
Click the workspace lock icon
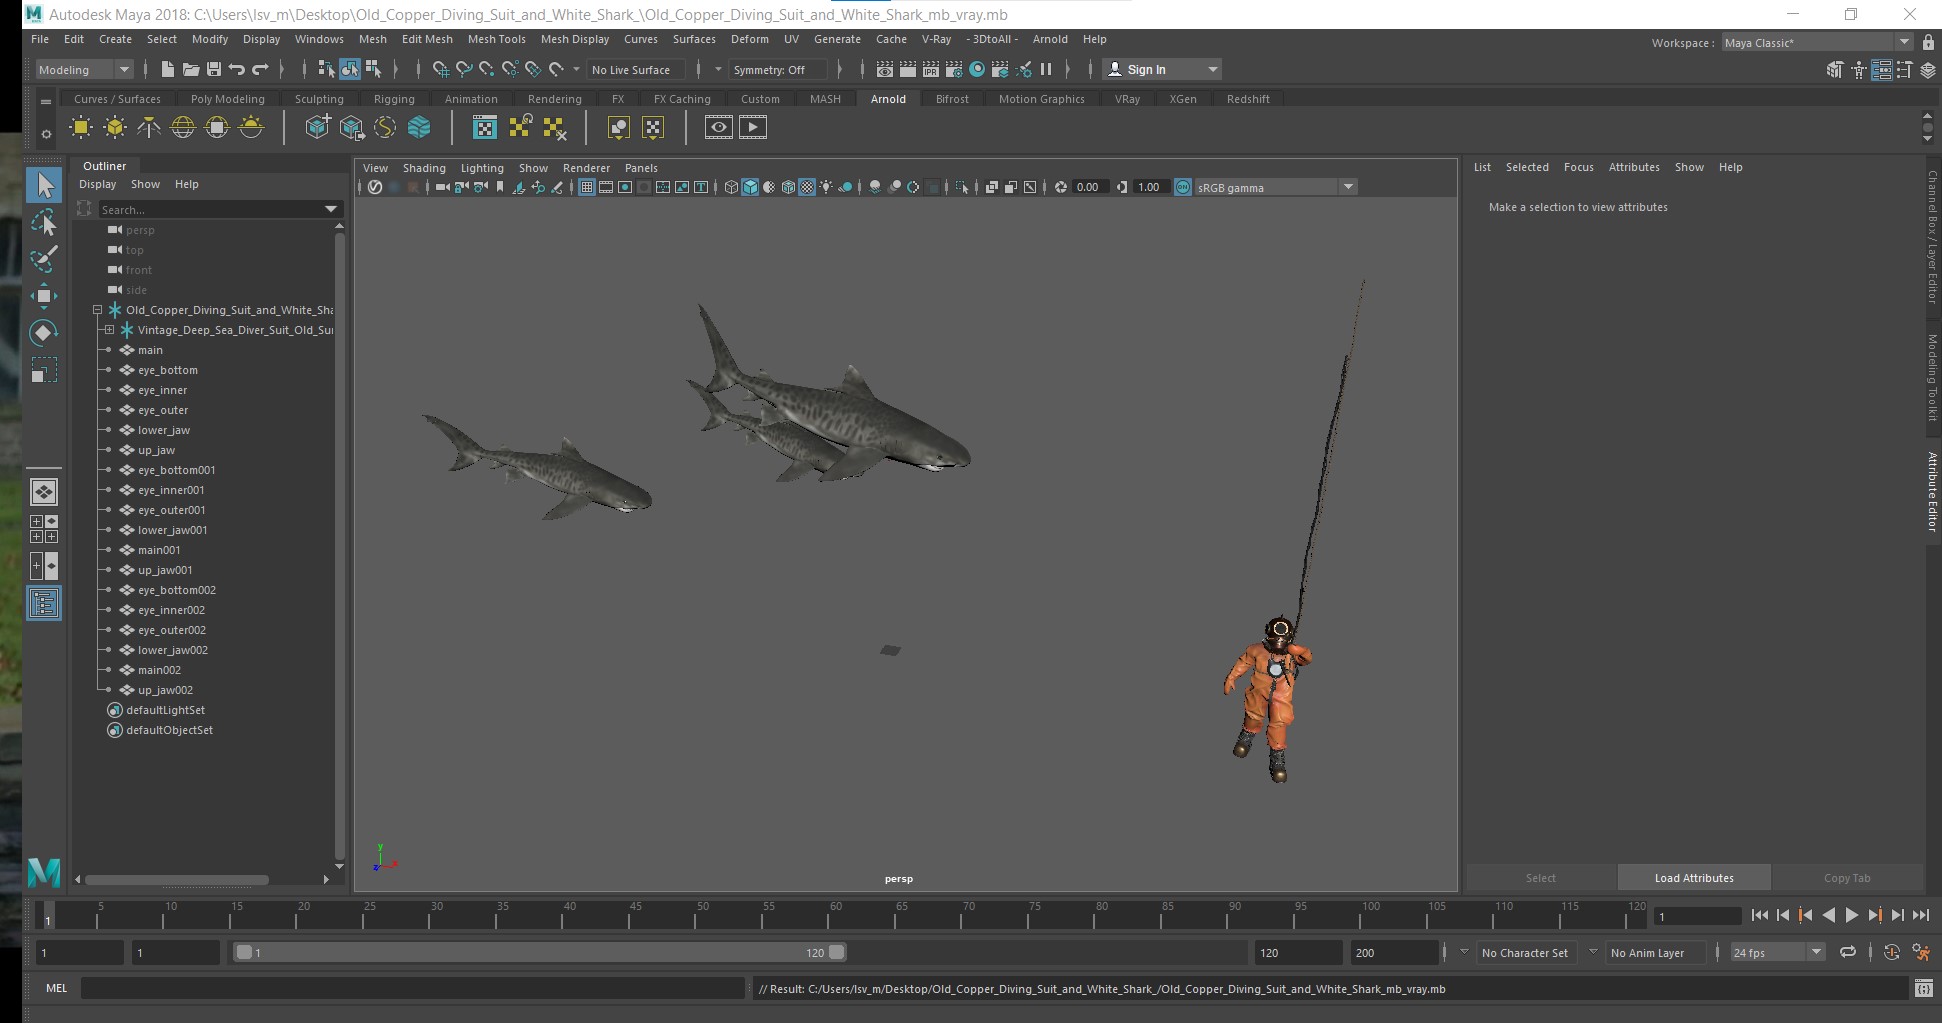(1928, 42)
